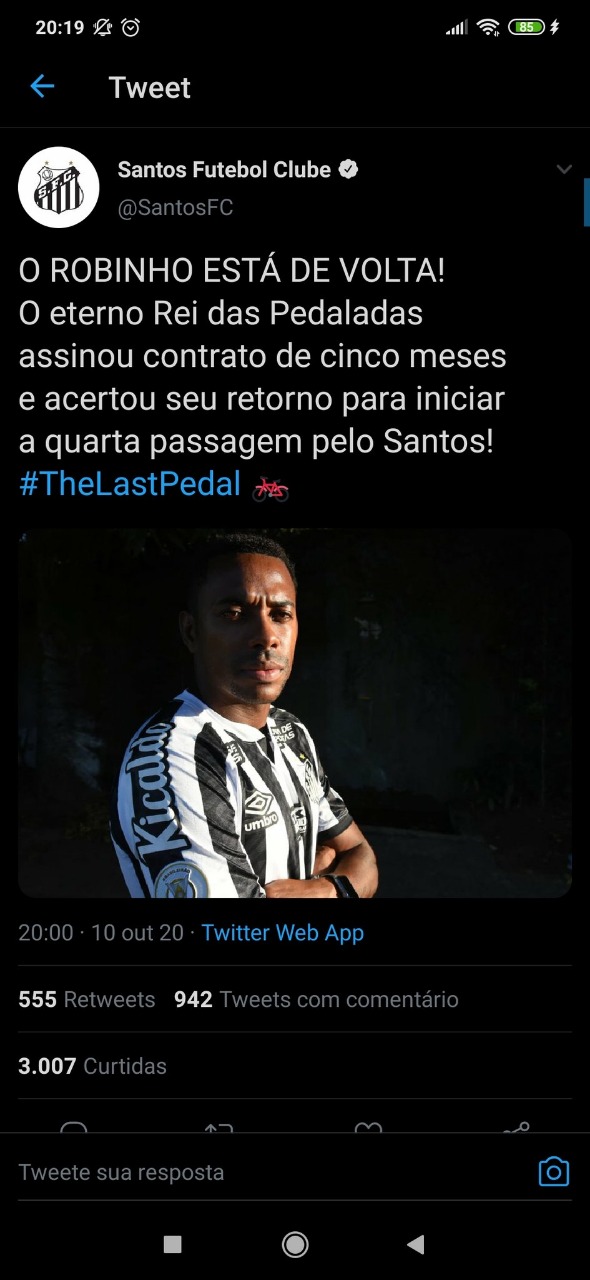Viewport: 590px width, 1280px height.
Task: Open the camera icon in reply bar
Action: 554,1171
